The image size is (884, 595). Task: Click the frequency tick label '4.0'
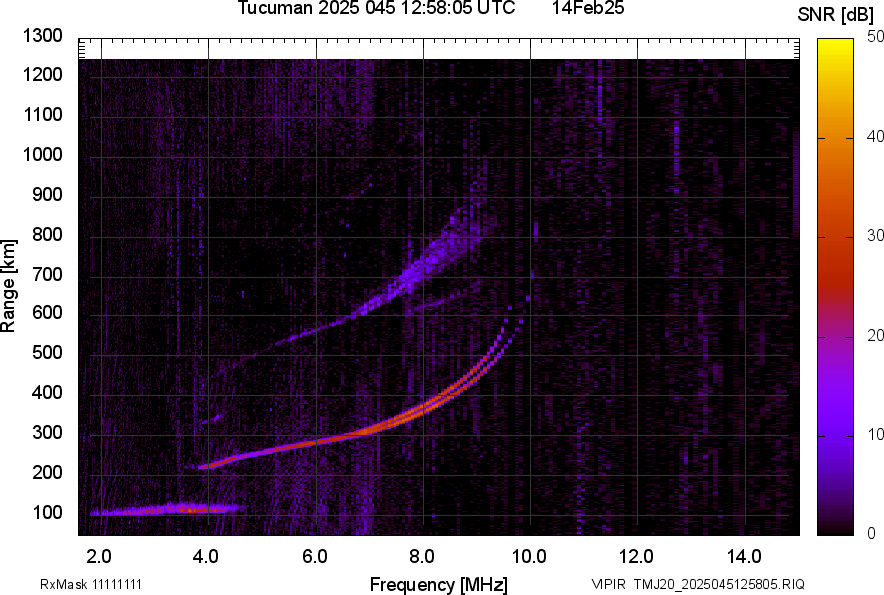click(205, 557)
